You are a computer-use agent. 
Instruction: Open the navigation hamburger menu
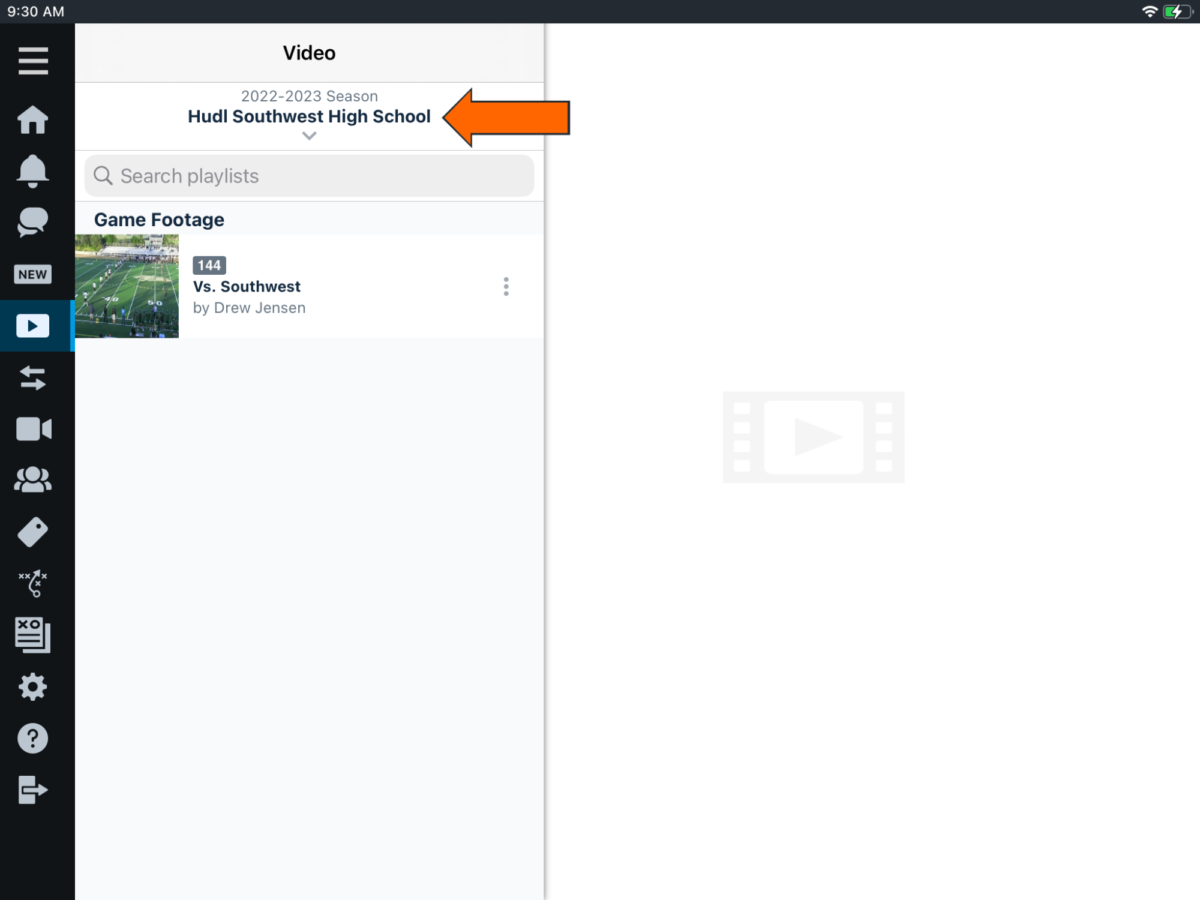pos(33,61)
